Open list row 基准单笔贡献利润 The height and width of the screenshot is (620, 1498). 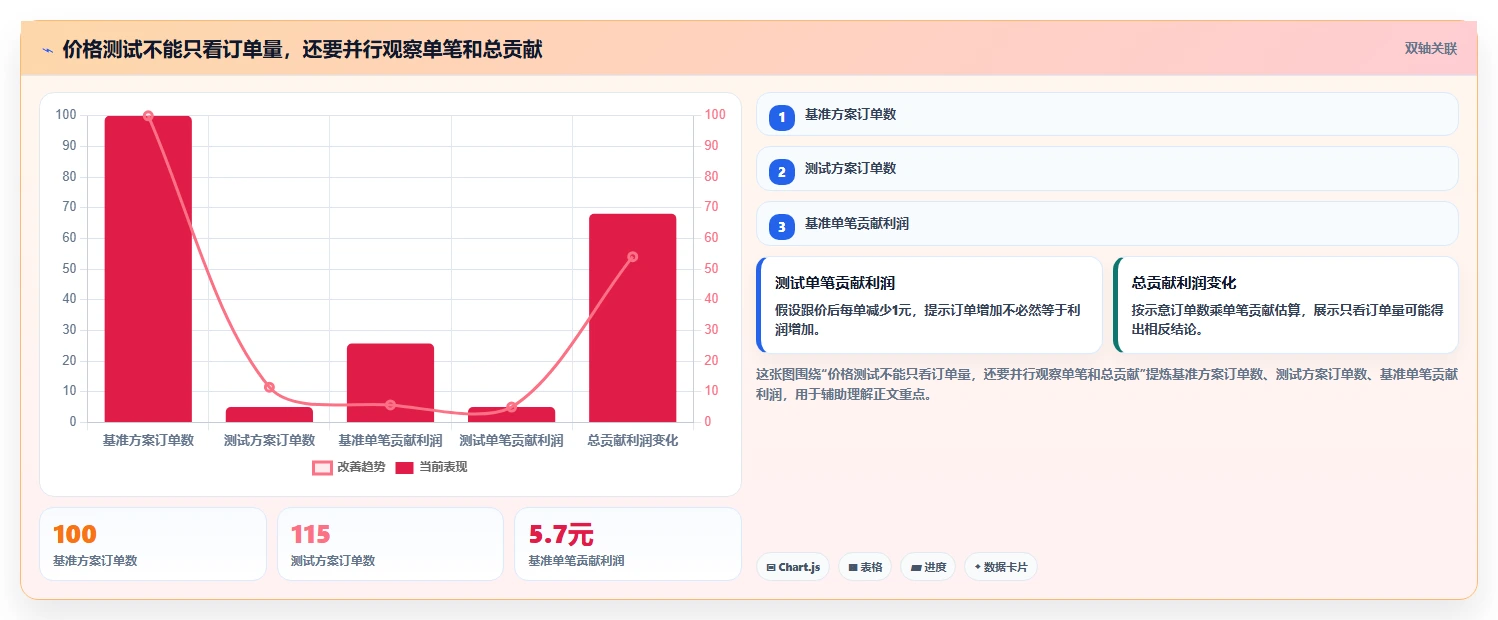click(x=1107, y=223)
